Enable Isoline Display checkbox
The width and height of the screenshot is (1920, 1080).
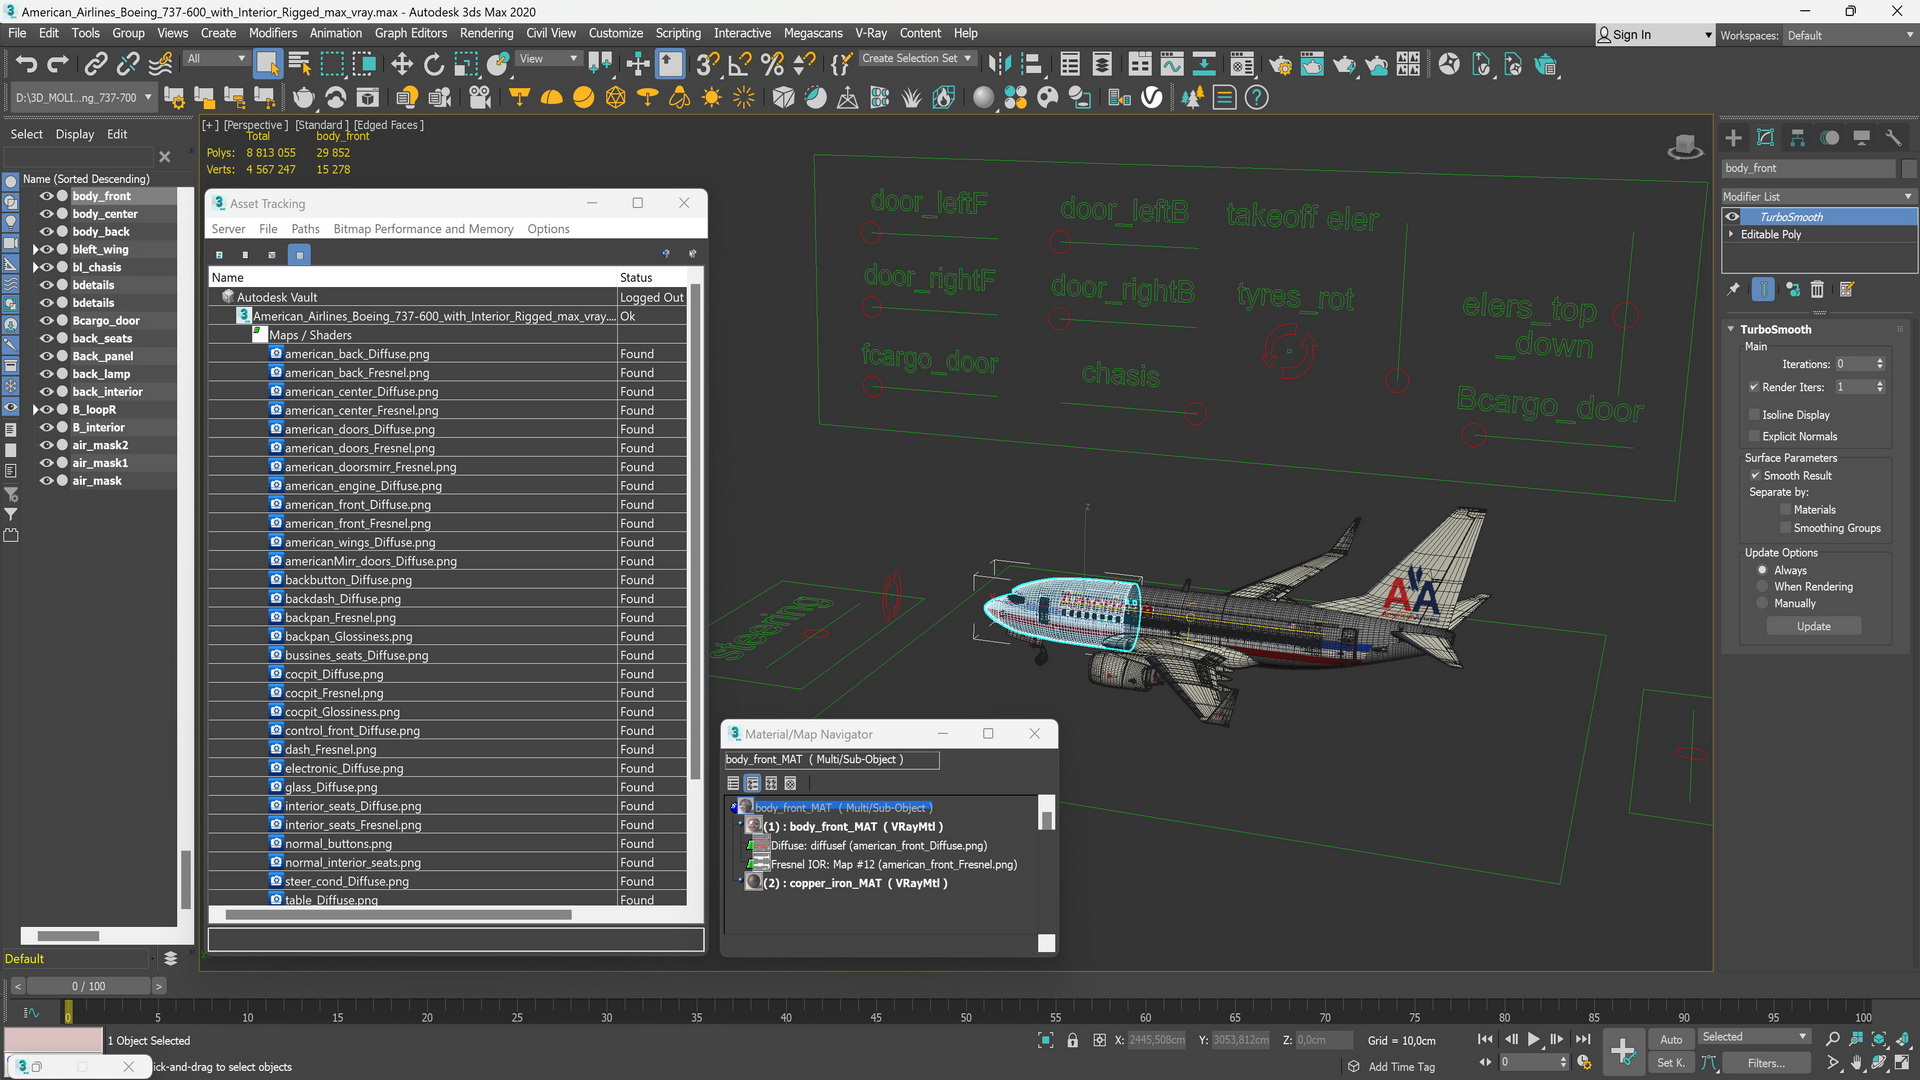1754,415
